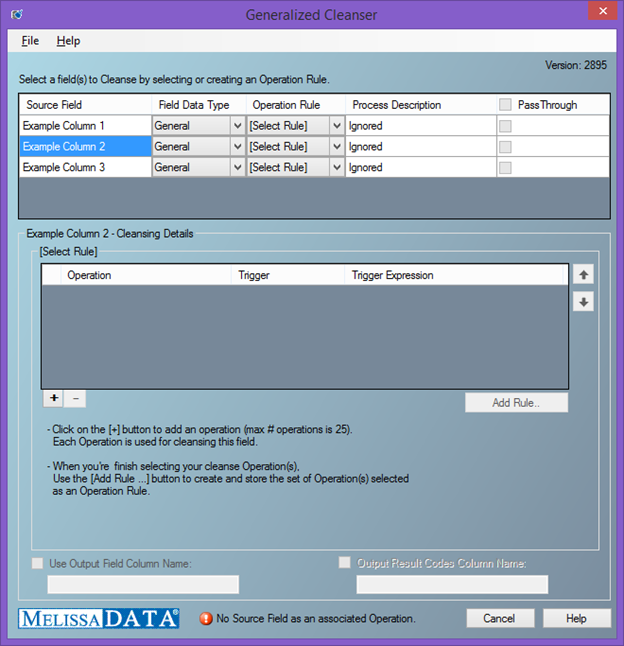Click the Output Result Codes Column Name field
This screenshot has width=624, height=646.
(x=452, y=584)
